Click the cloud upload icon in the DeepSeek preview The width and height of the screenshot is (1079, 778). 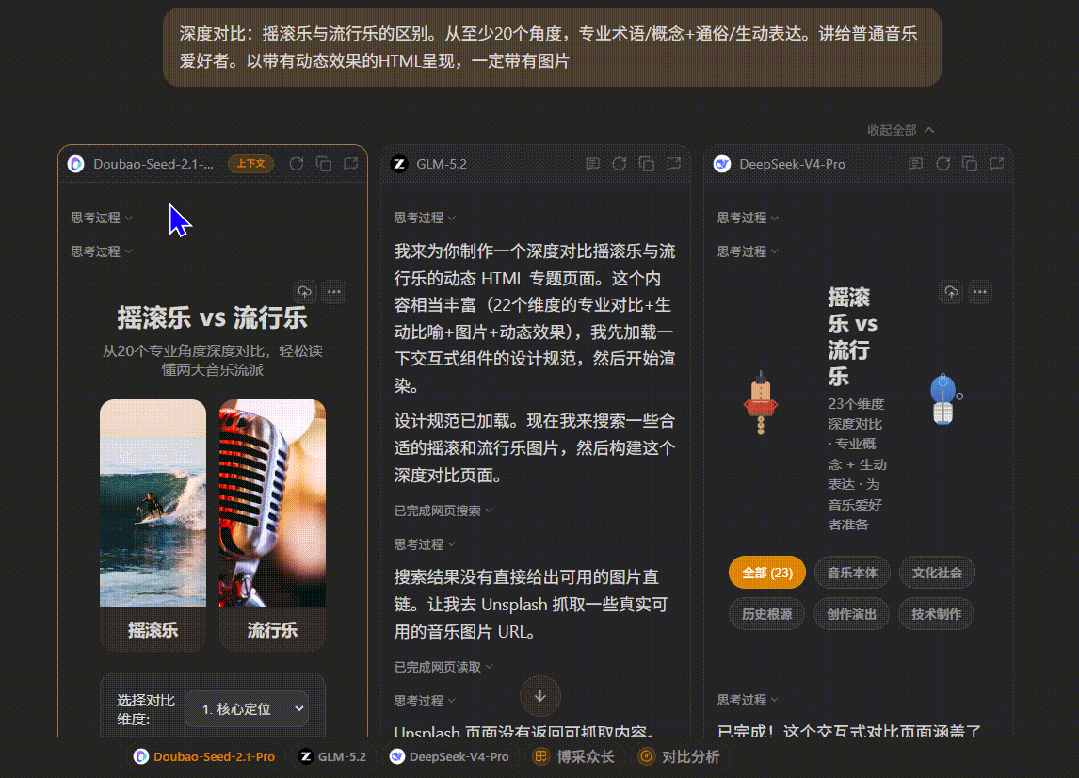click(x=950, y=292)
